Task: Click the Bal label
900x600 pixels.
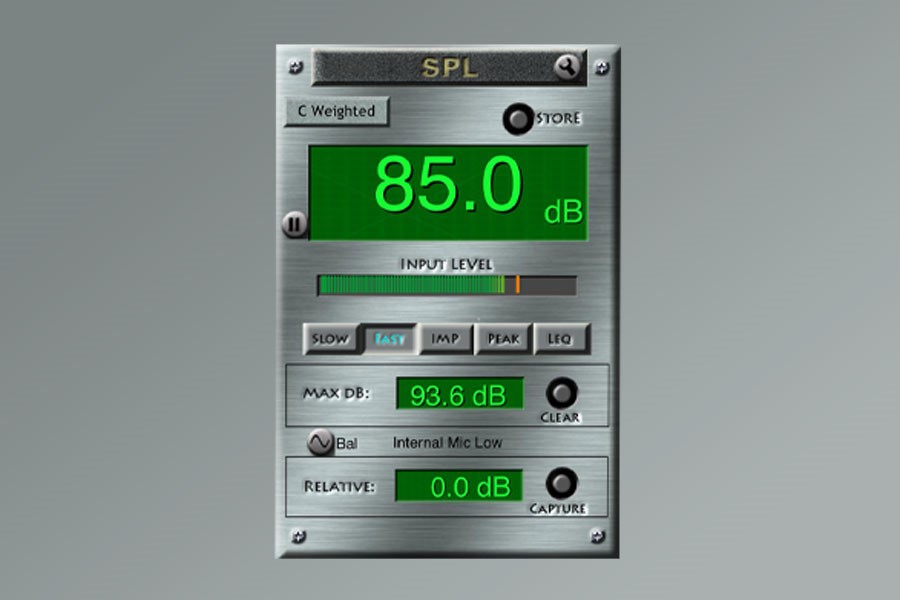Action: 347,443
